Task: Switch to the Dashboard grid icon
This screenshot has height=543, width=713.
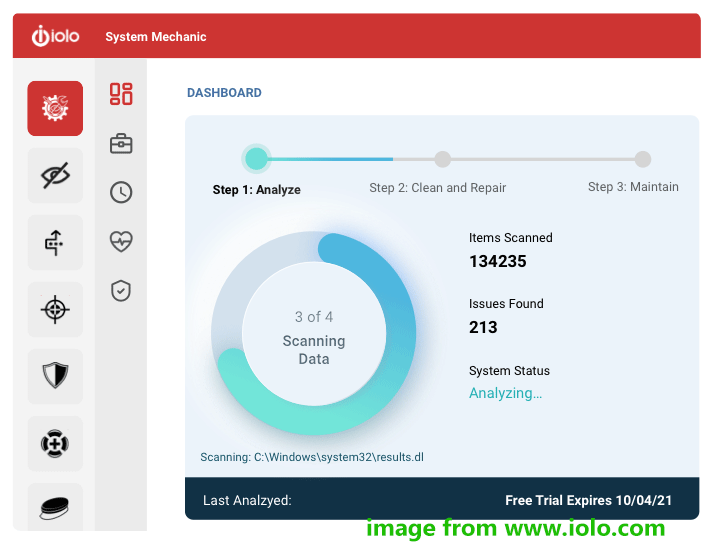Action: (x=121, y=94)
